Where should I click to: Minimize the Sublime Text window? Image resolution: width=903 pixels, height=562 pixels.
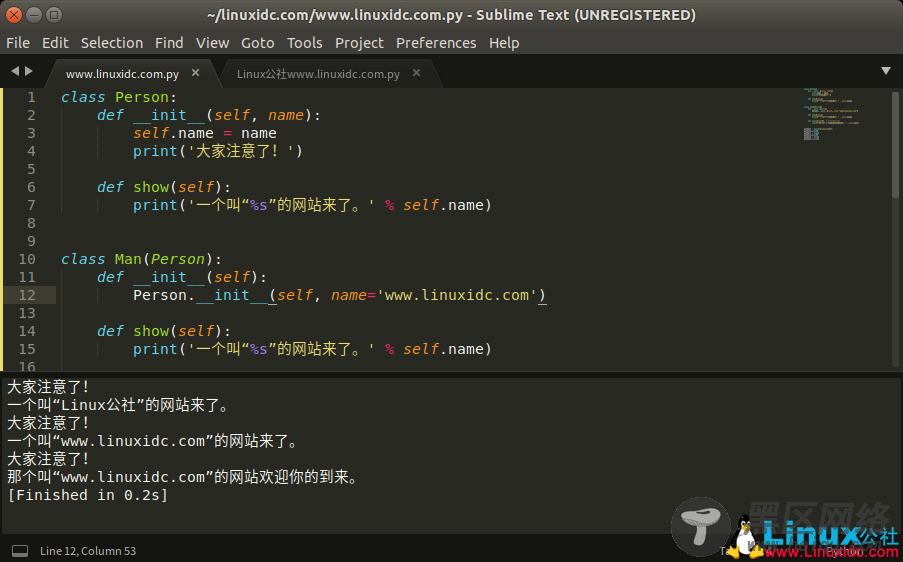pyautogui.click(x=34, y=15)
